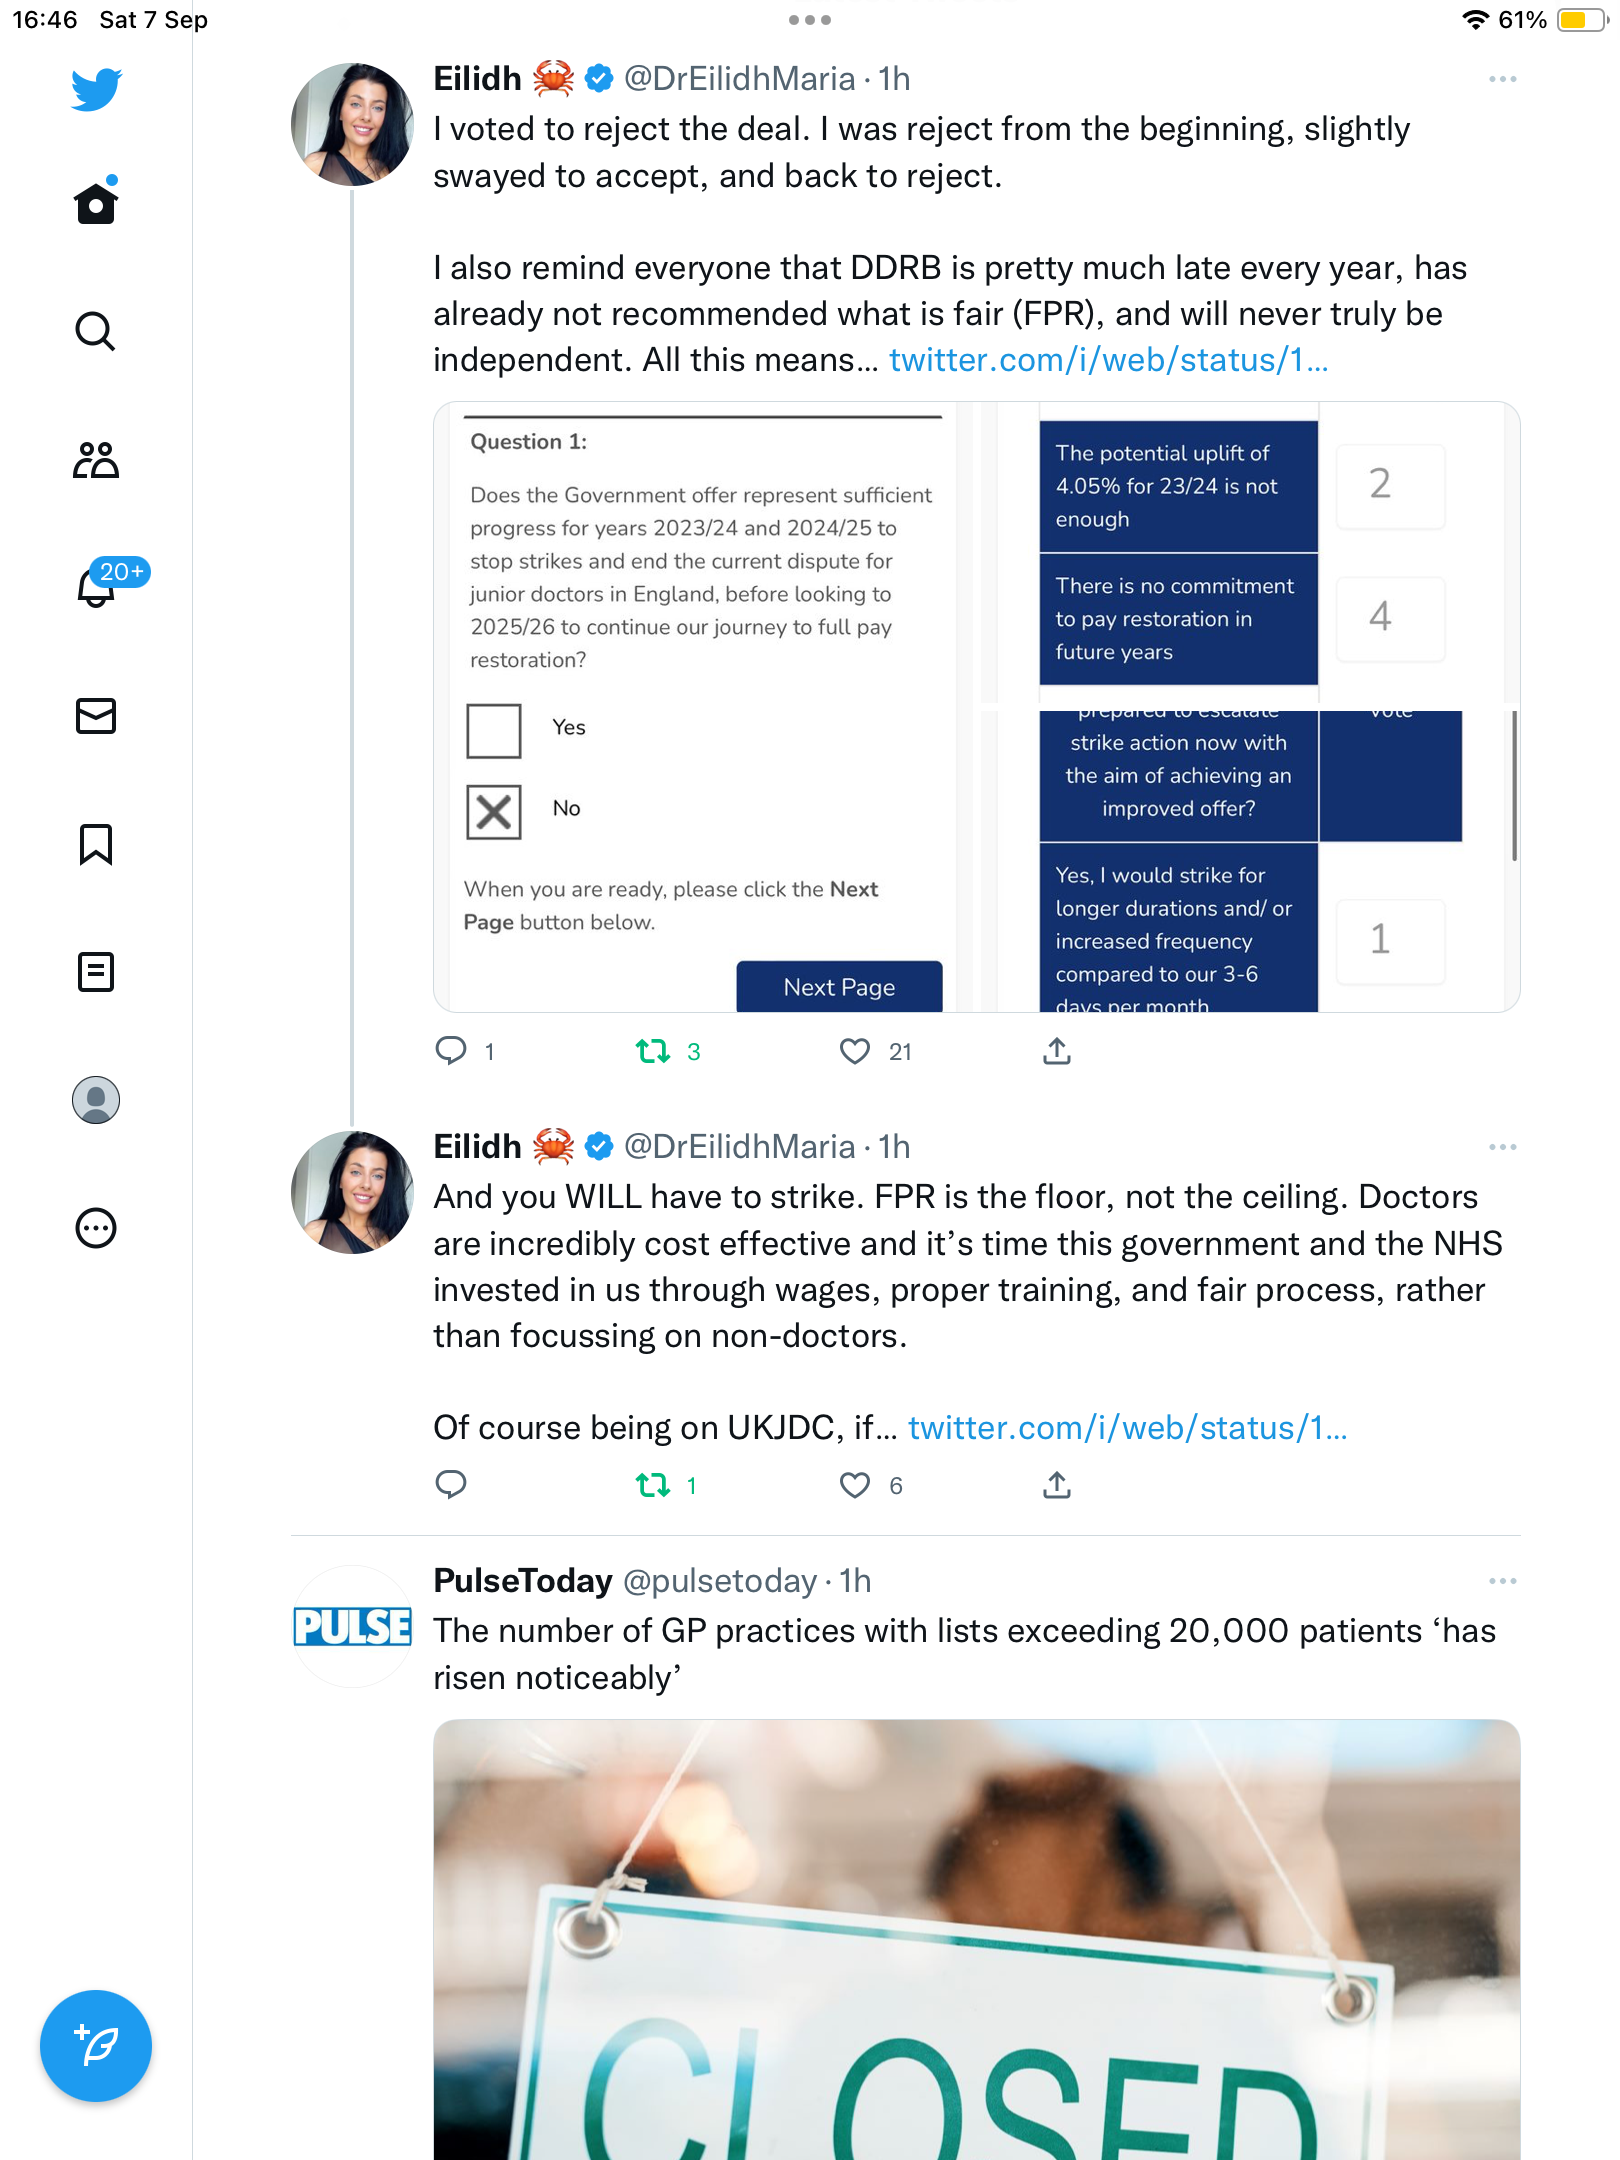Open the Twitter bird logo
1620x2160 pixels.
click(x=96, y=89)
